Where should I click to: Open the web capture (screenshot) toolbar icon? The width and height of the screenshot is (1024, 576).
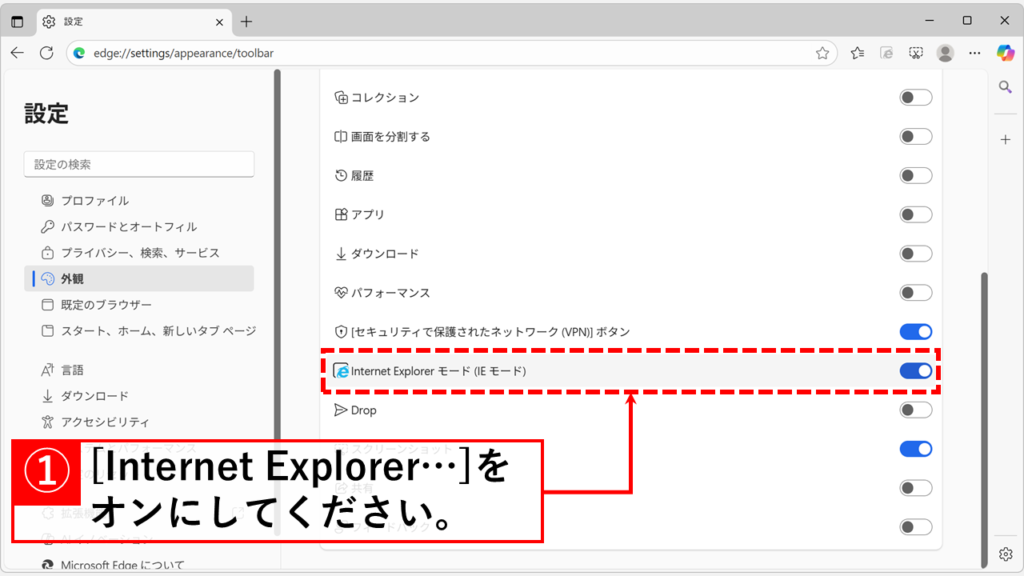[916, 53]
